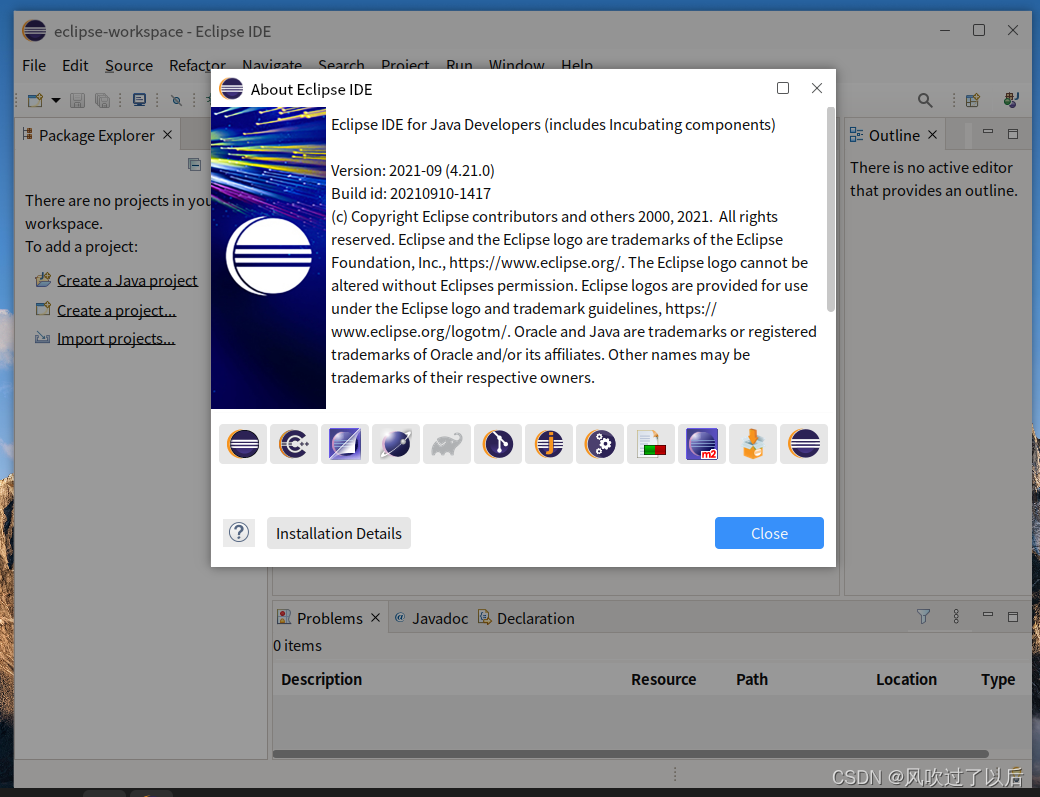Viewport: 1040px width, 797px height.
Task: Toggle the skip breakpoints toolbar icon
Action: click(x=176, y=100)
